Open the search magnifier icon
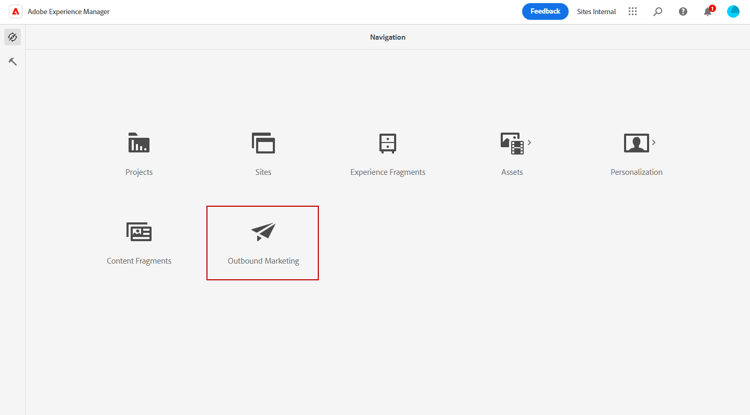Viewport: 750px width, 415px height. pos(658,11)
